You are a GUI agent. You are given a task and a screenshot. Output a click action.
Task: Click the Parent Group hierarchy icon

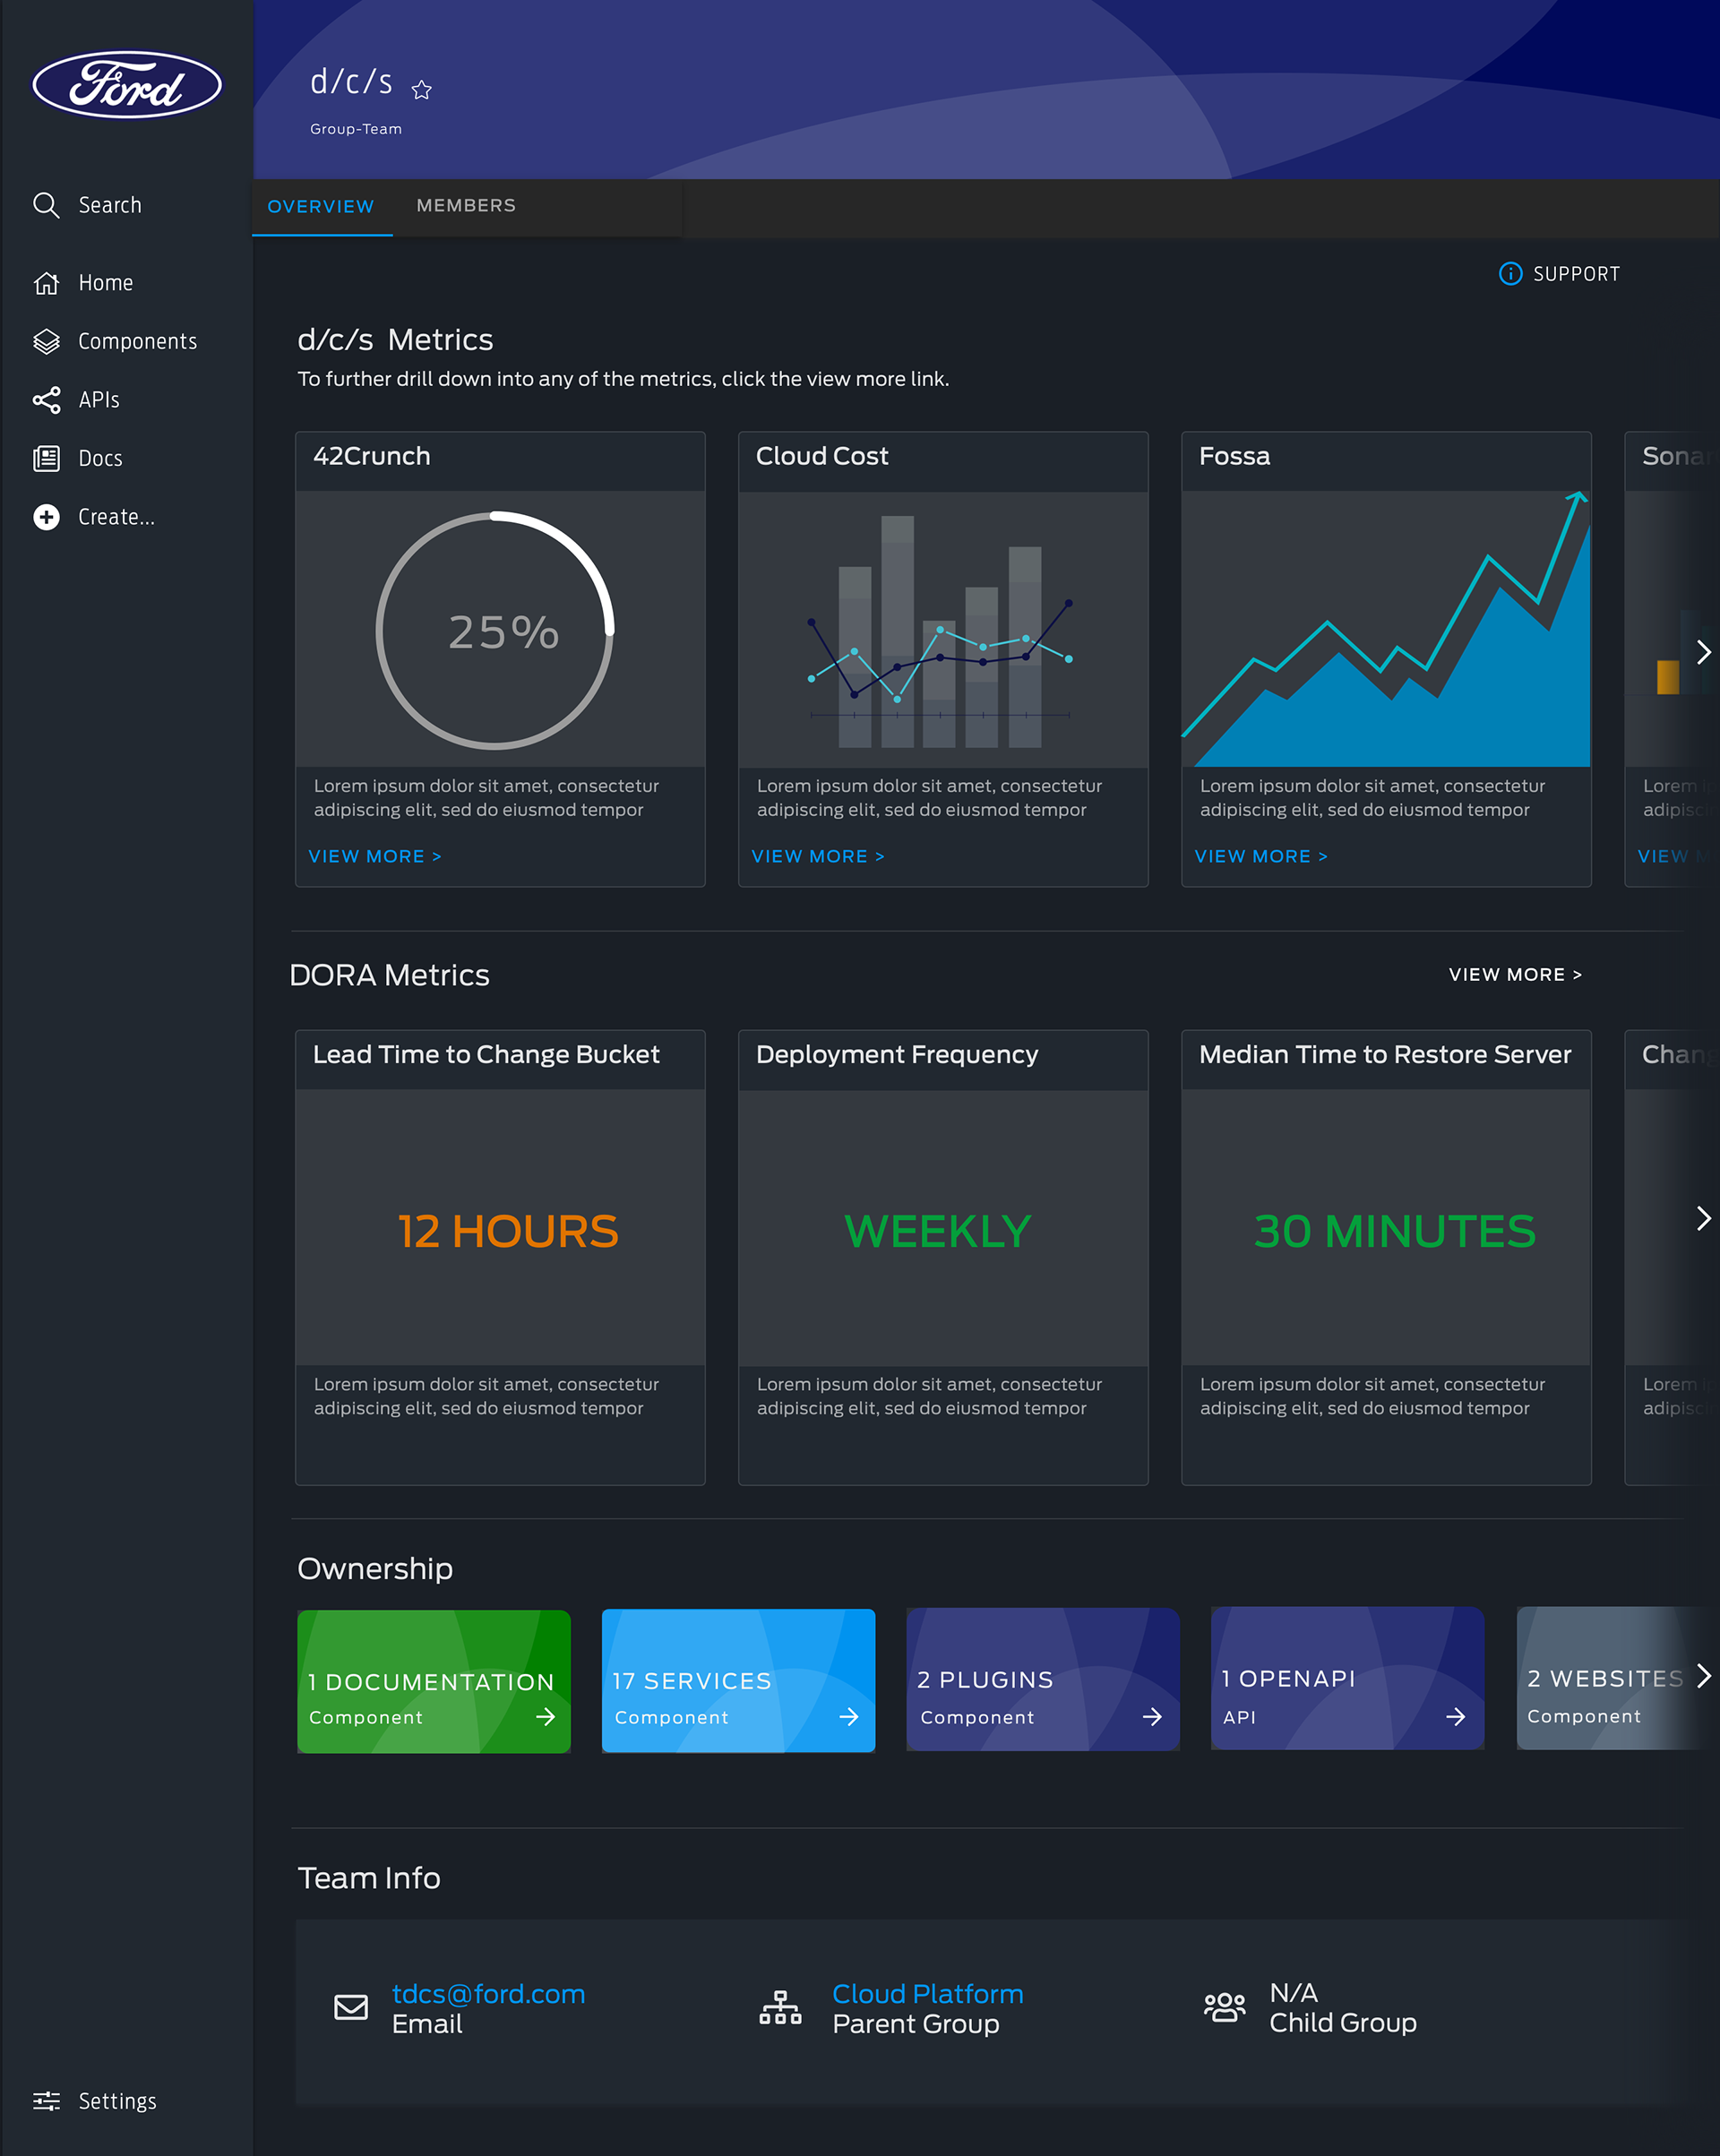click(x=780, y=2007)
